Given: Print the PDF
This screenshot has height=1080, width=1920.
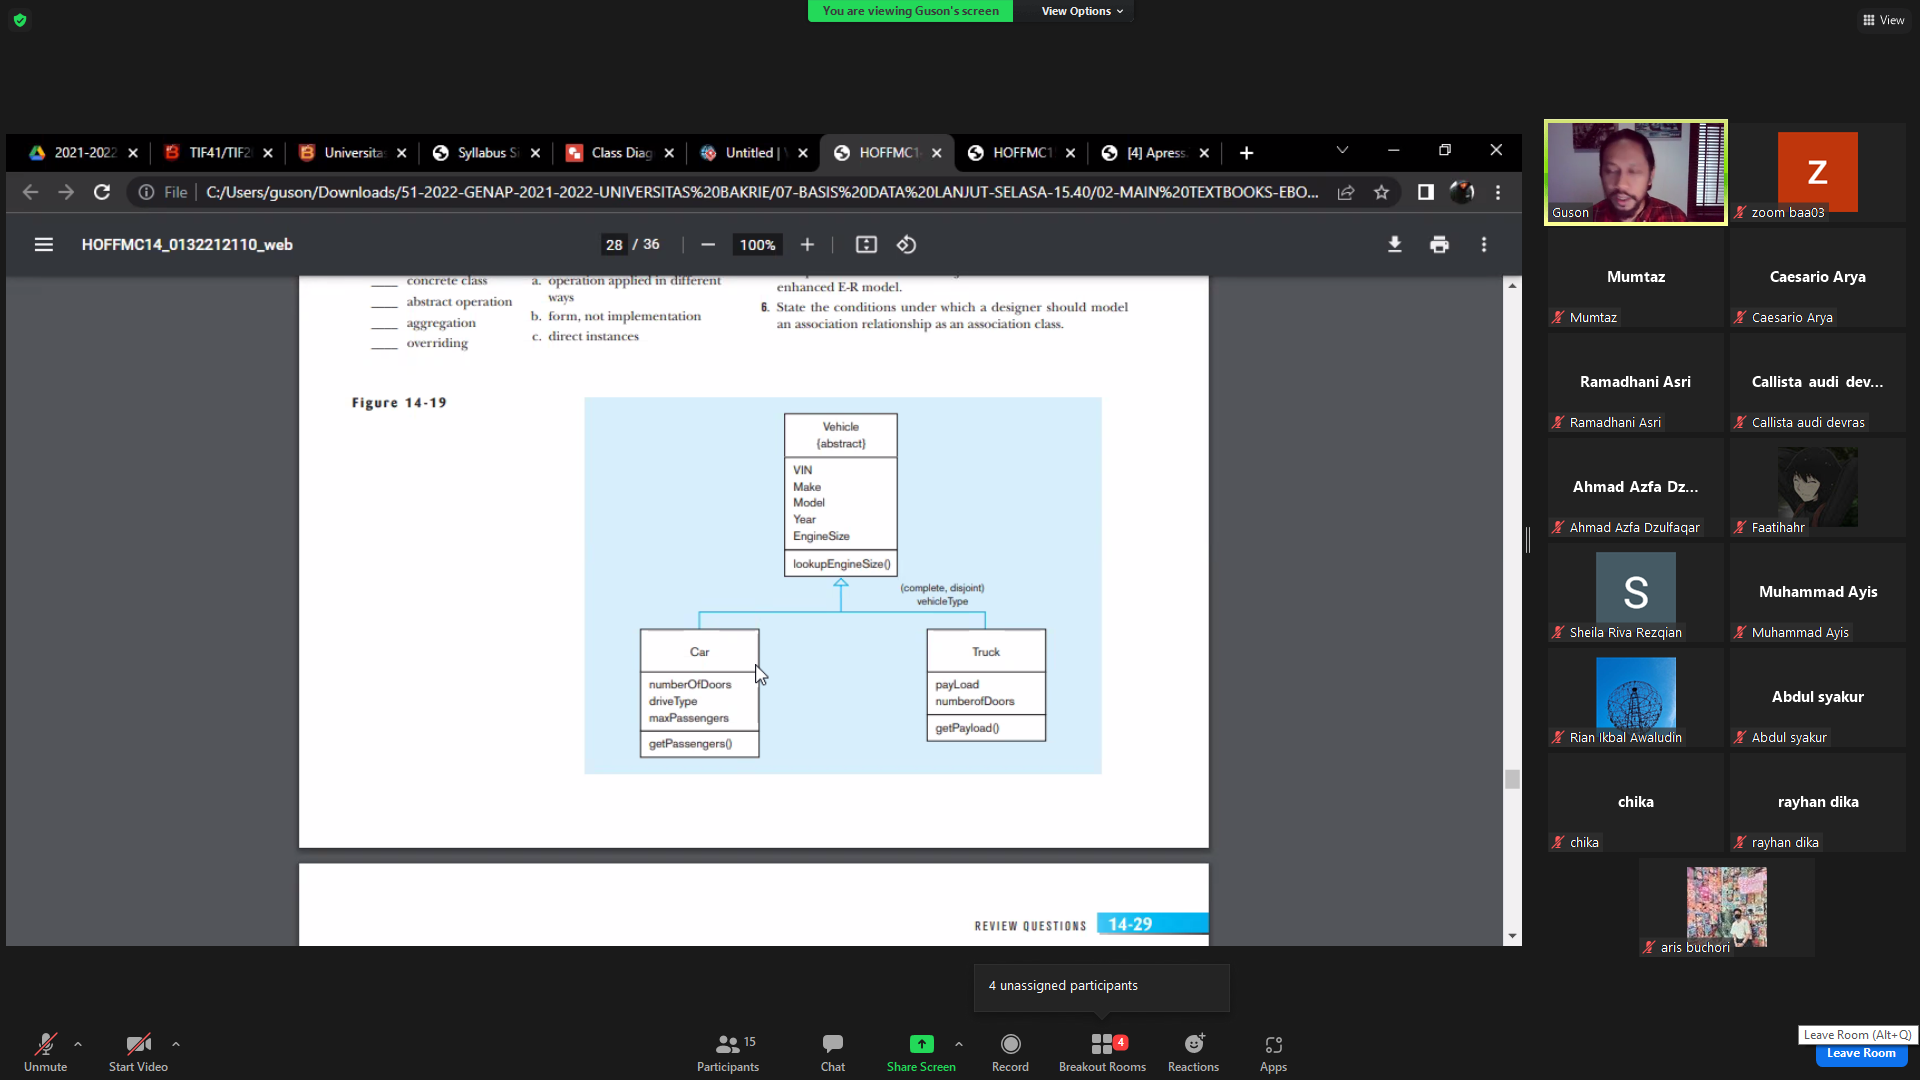Looking at the screenshot, I should [x=1439, y=245].
